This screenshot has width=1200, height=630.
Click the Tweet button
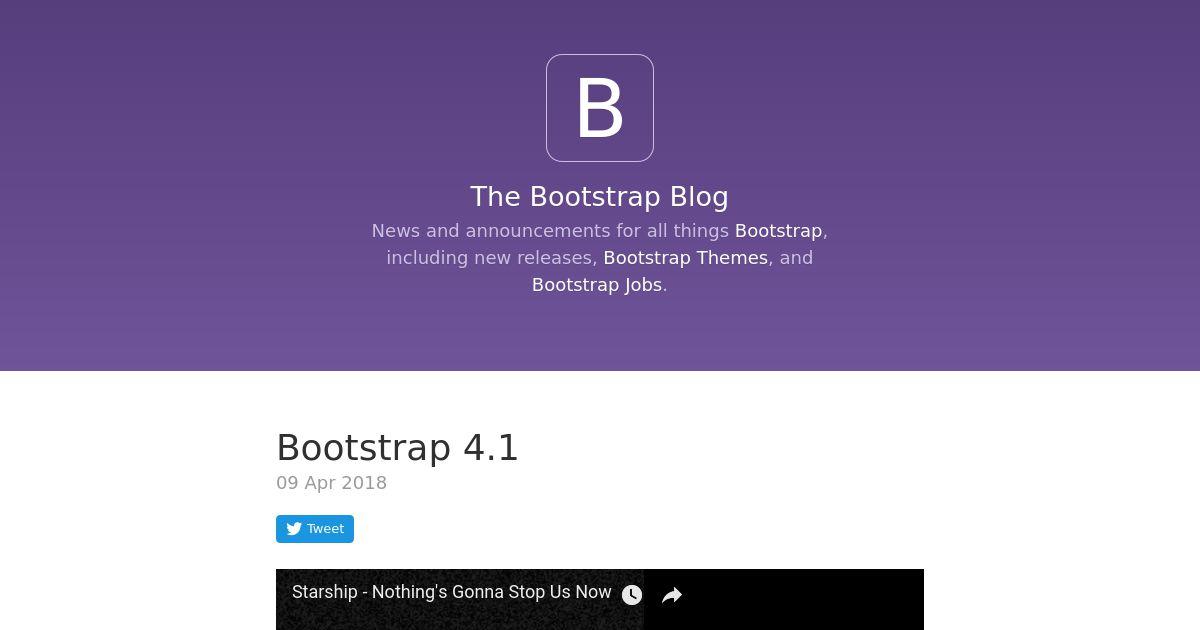click(x=315, y=529)
